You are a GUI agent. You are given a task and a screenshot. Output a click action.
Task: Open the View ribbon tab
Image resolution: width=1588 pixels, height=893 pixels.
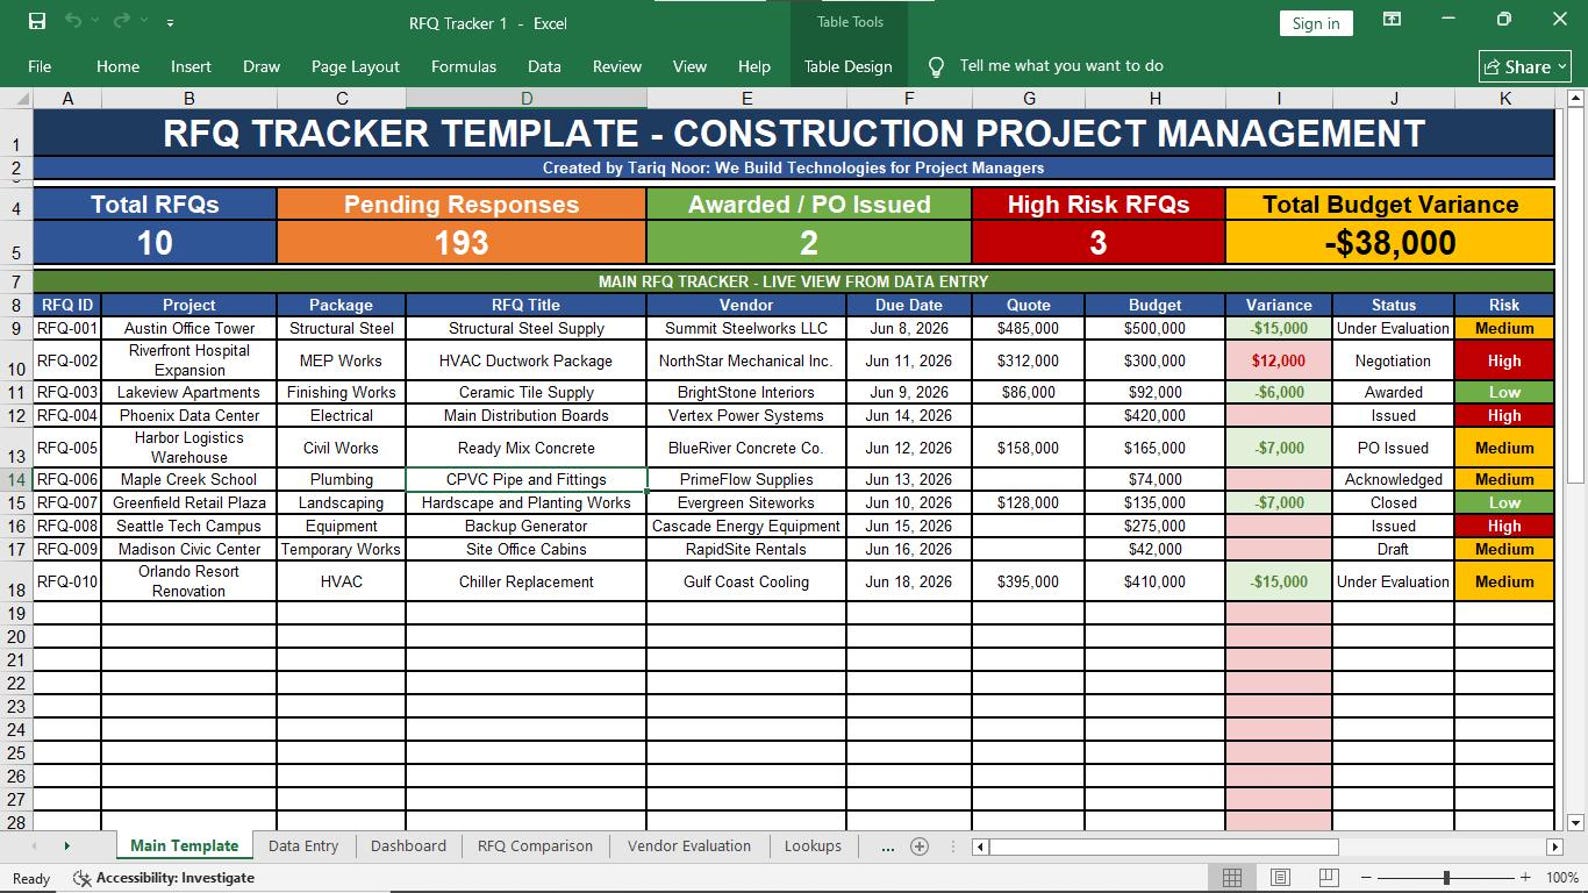point(689,66)
